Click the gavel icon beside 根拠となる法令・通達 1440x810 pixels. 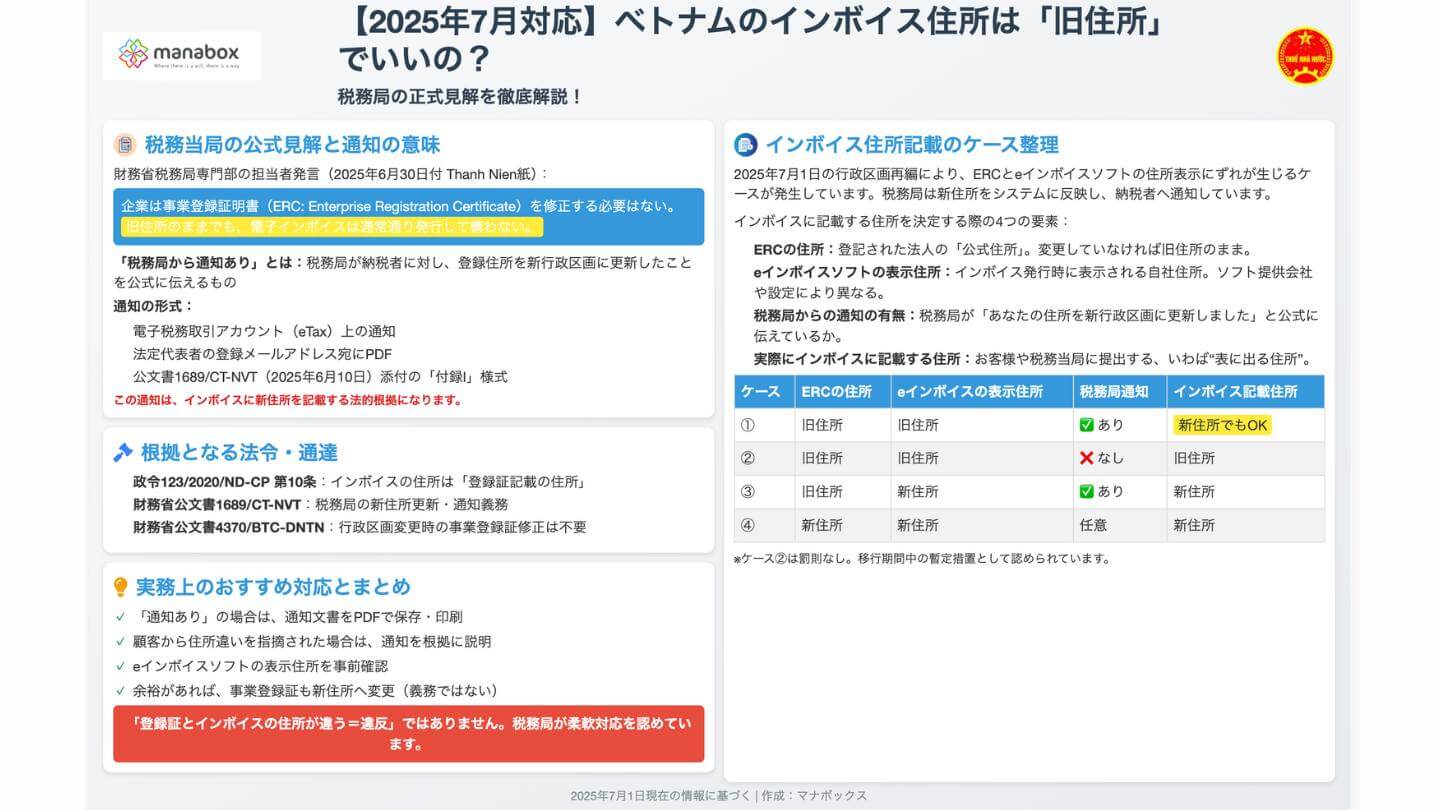coord(124,453)
